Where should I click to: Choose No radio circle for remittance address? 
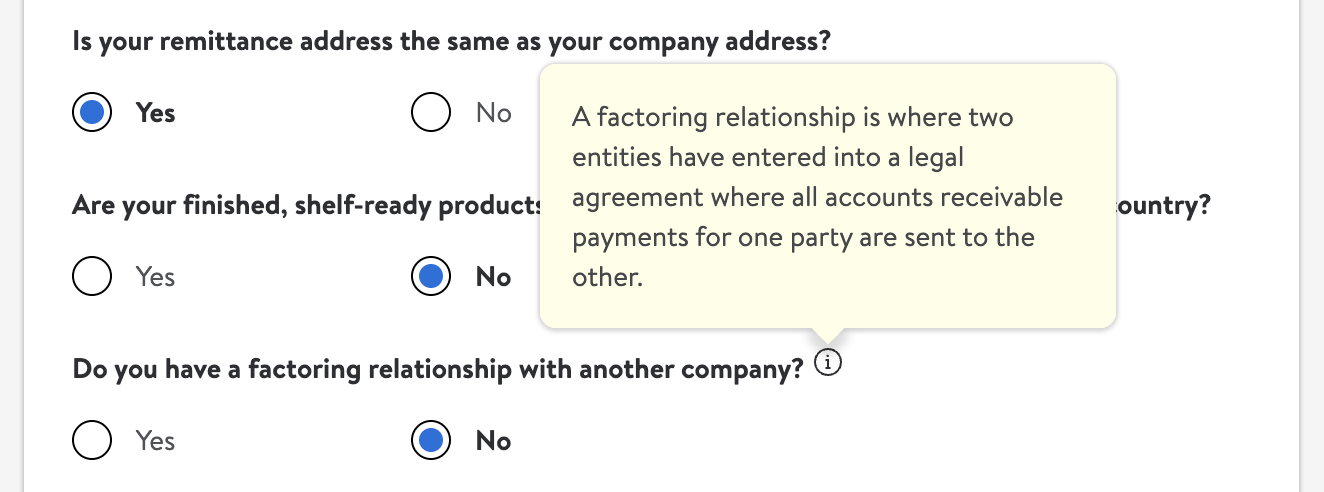(431, 113)
